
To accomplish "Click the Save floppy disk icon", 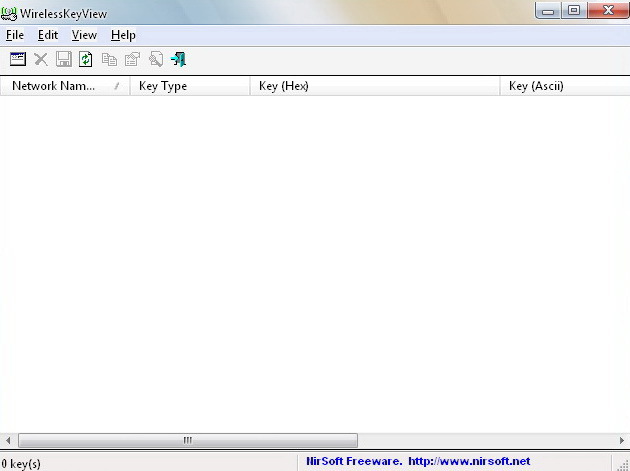I will (x=63, y=59).
